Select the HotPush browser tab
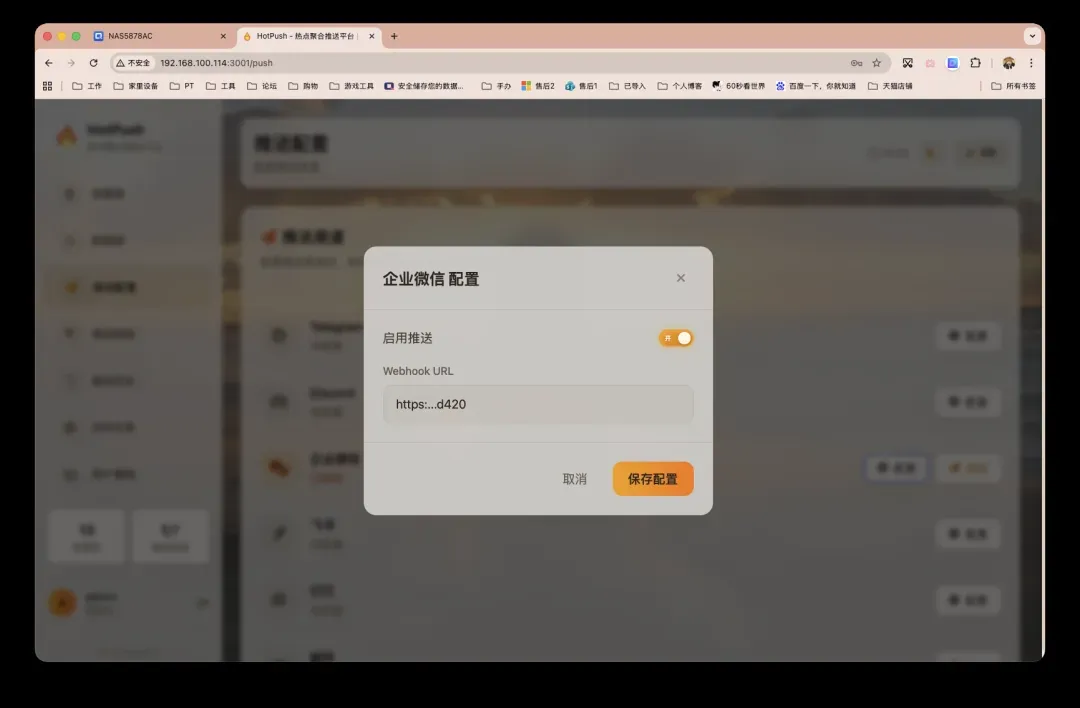This screenshot has height=708, width=1080. tap(305, 36)
